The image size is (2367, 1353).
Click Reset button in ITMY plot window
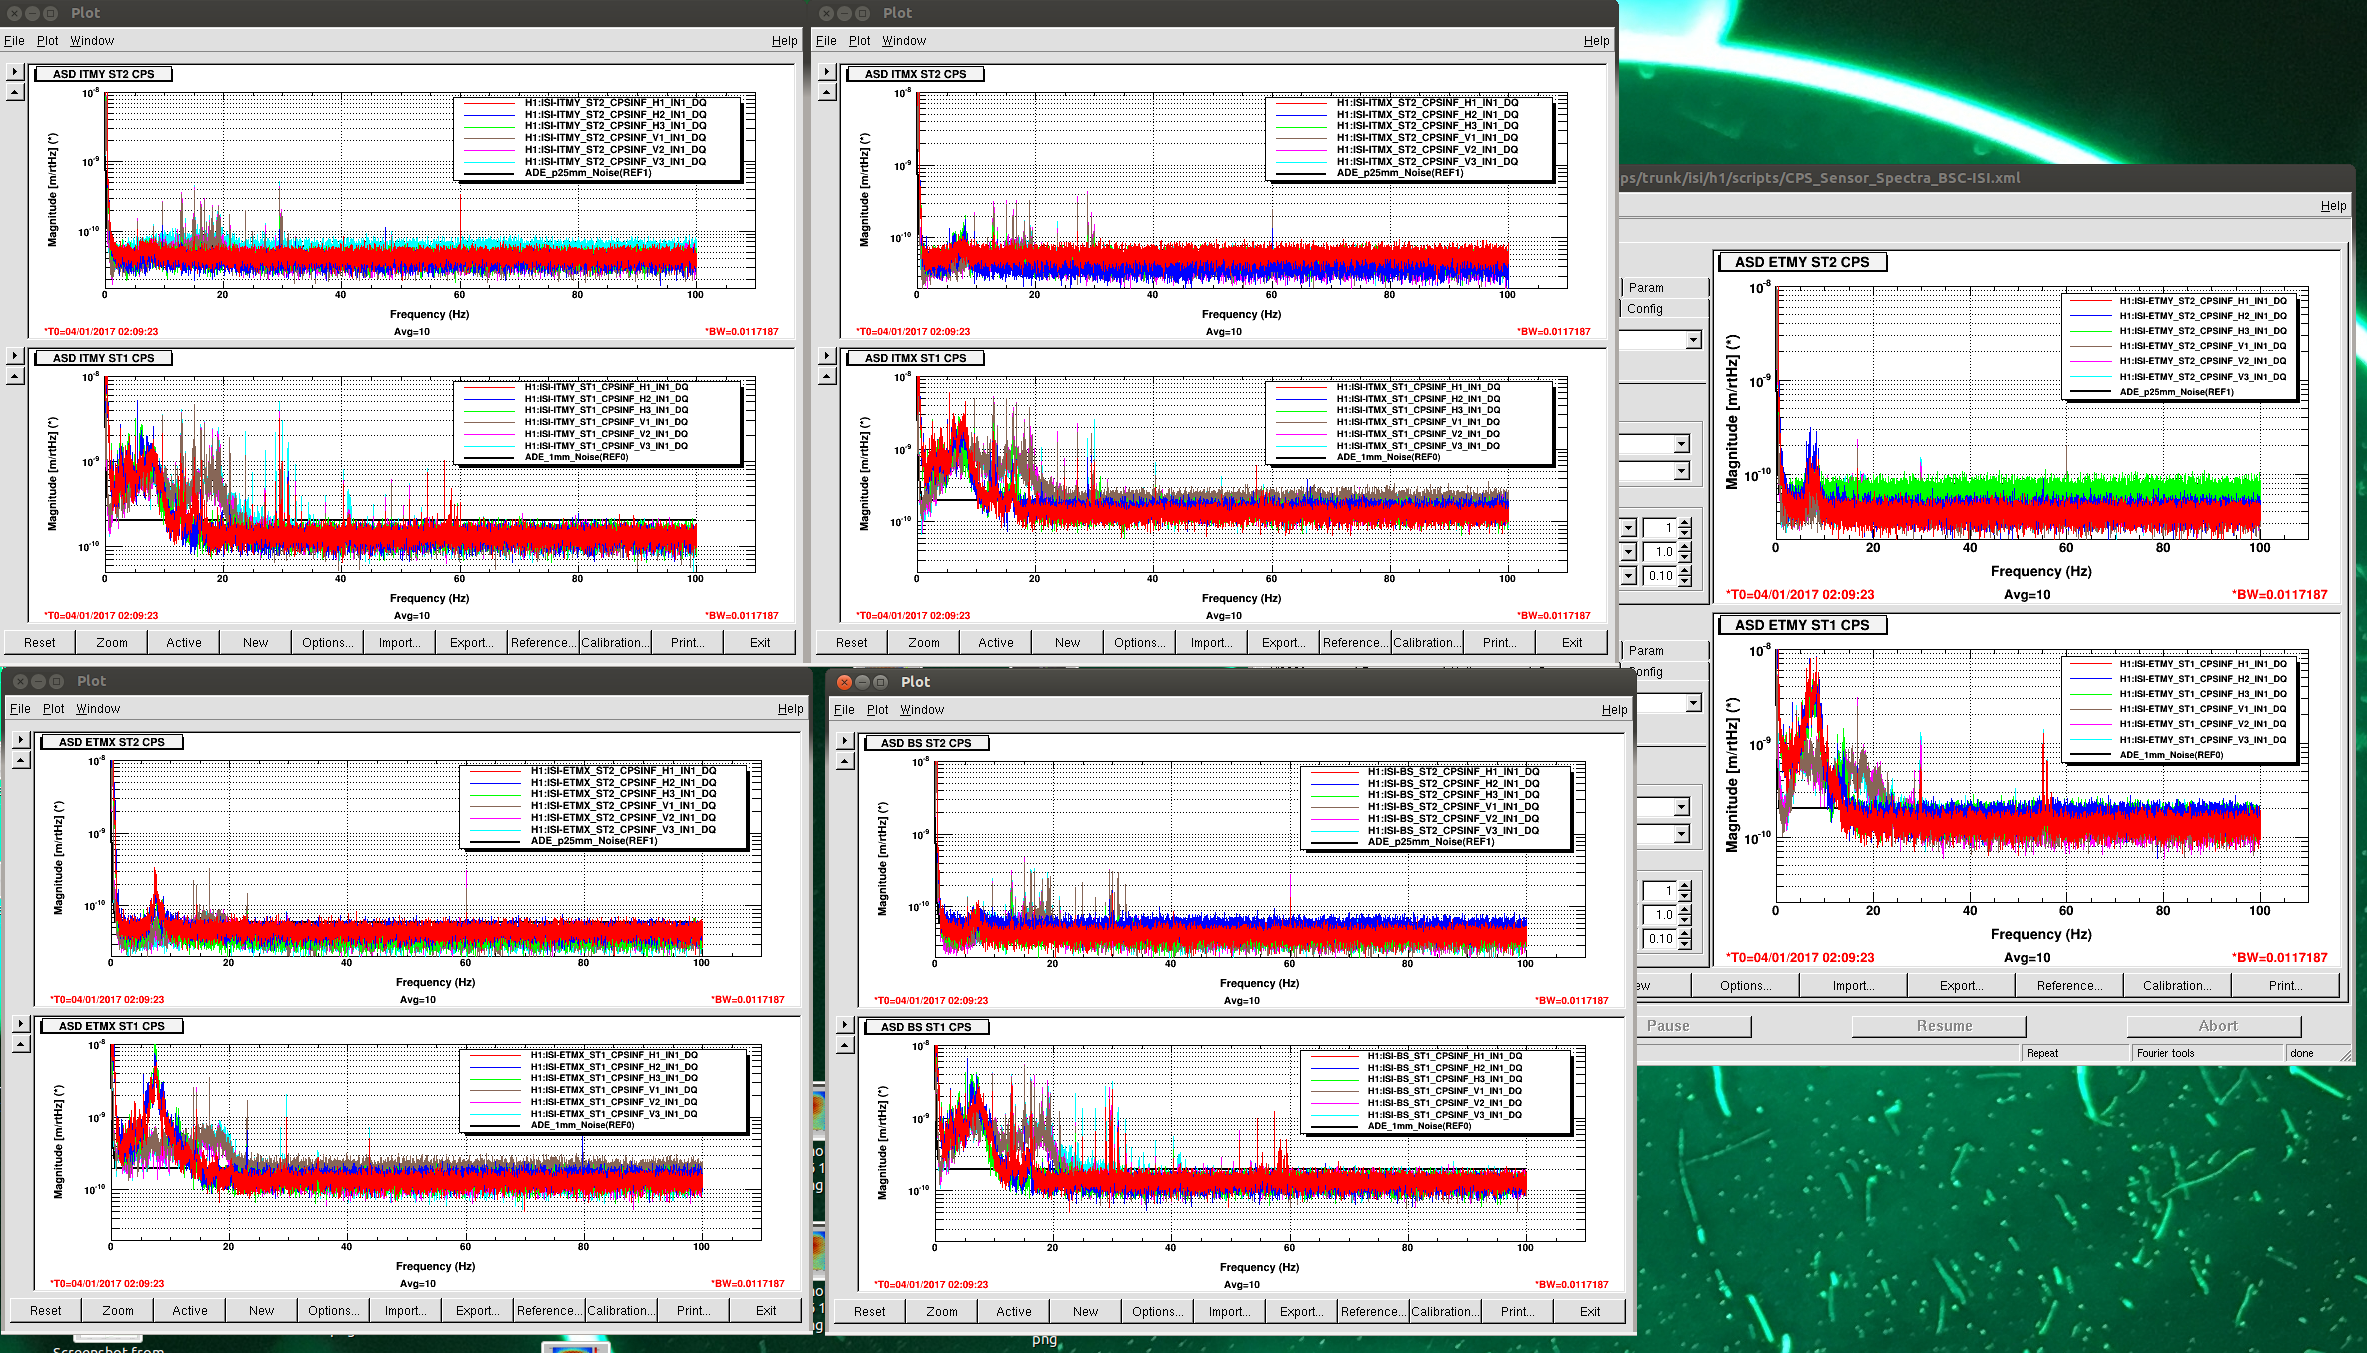(40, 643)
